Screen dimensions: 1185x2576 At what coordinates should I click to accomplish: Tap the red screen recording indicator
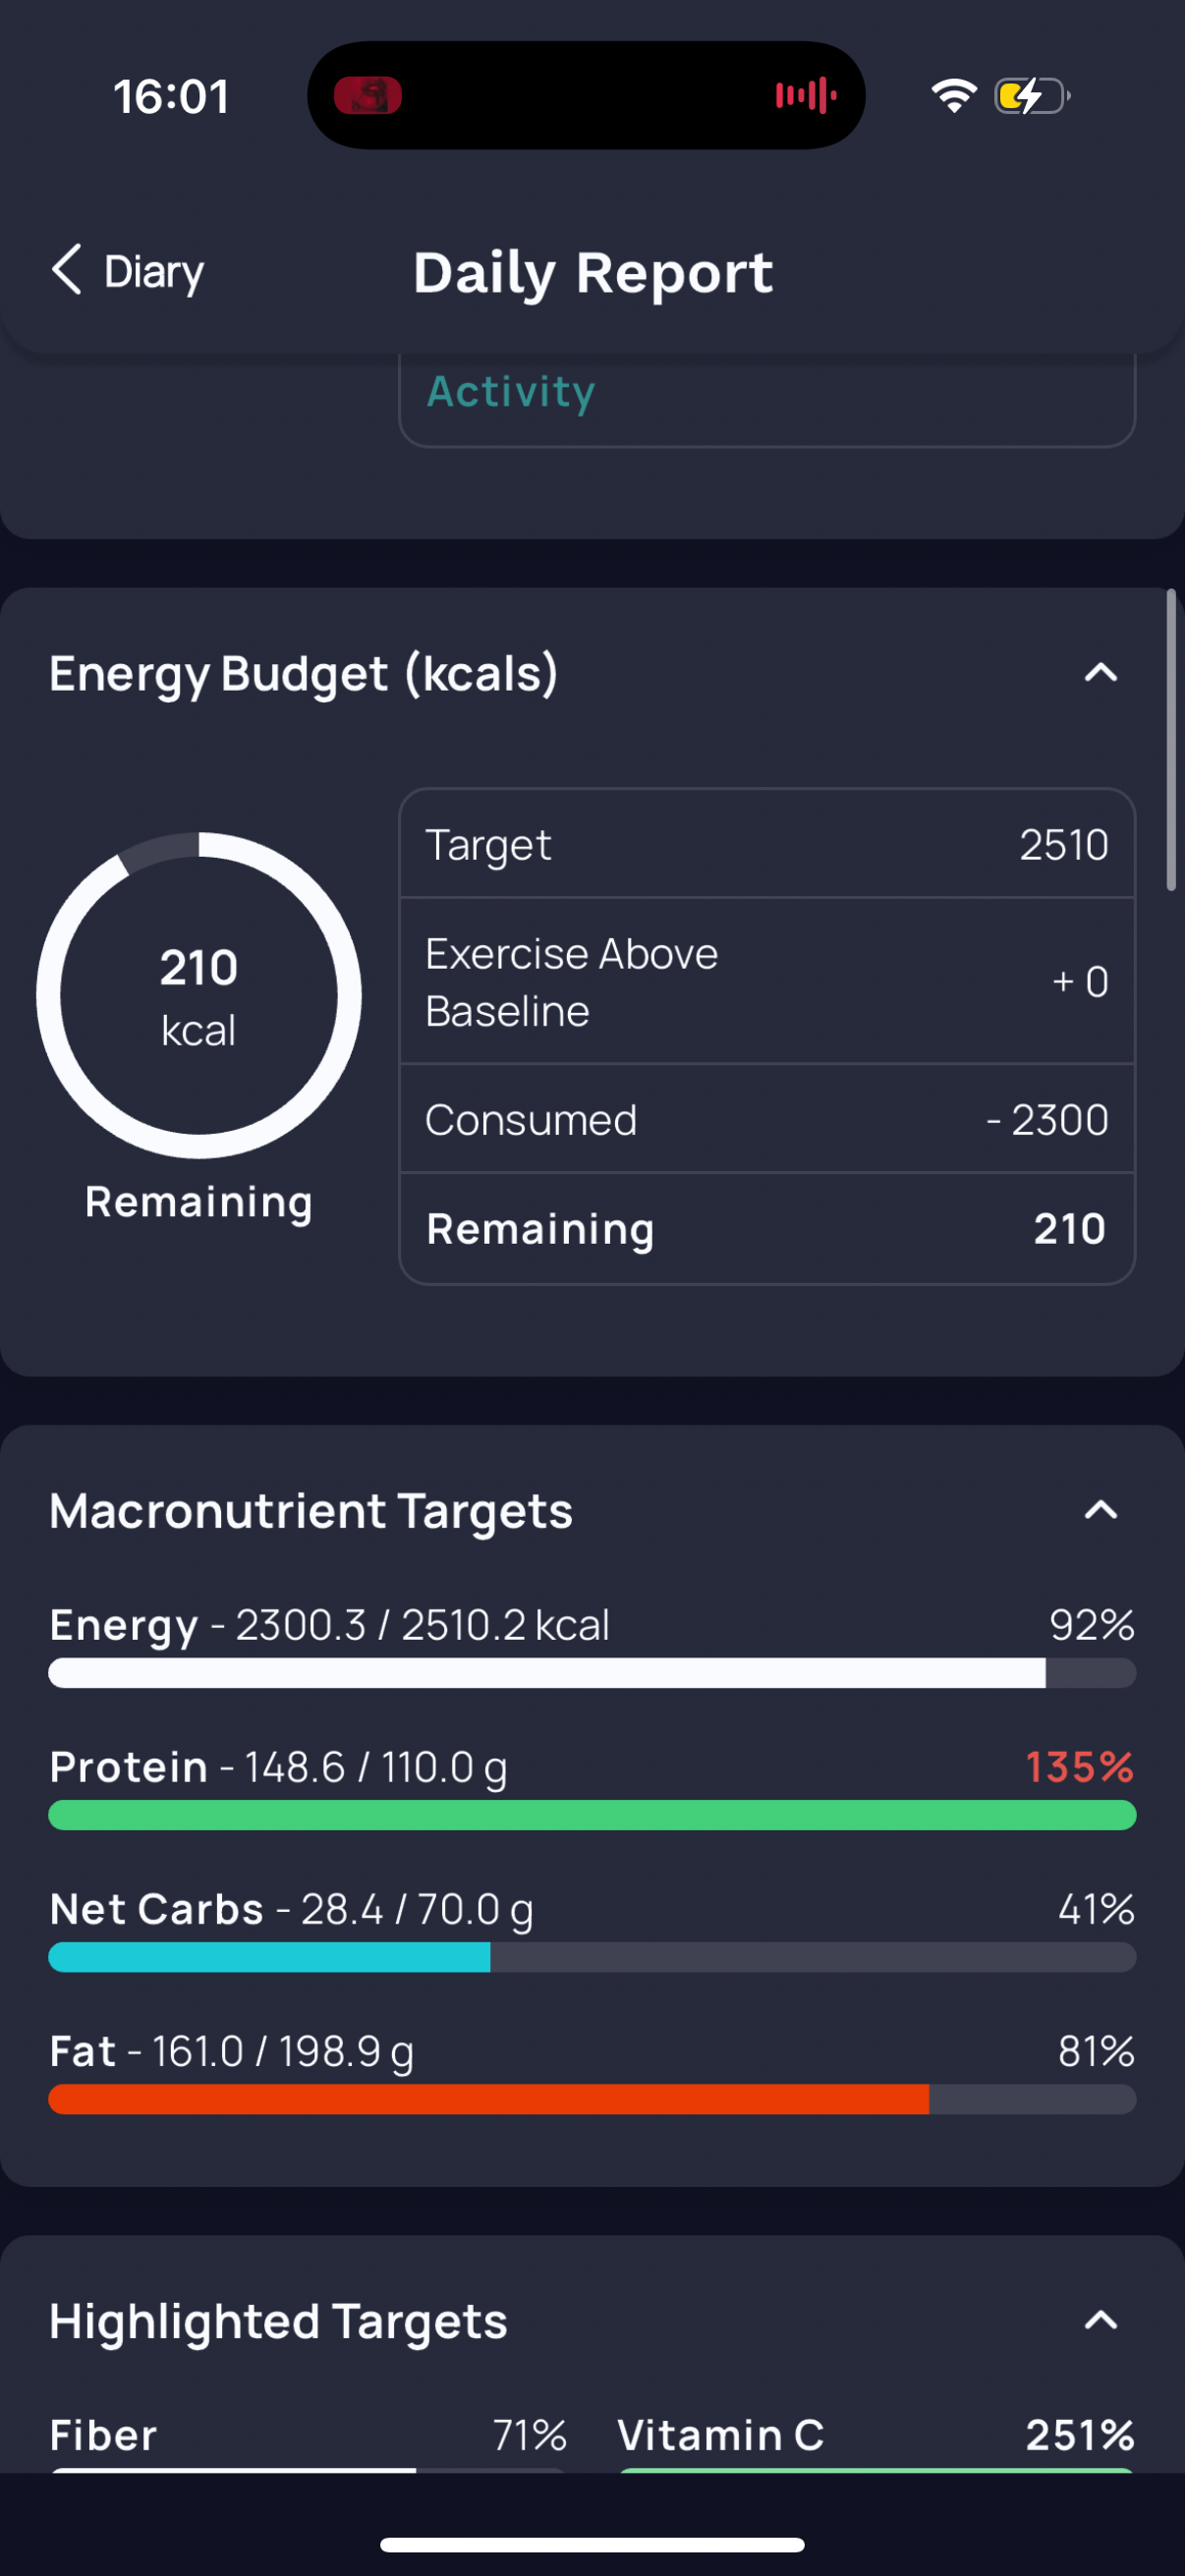pos(367,96)
